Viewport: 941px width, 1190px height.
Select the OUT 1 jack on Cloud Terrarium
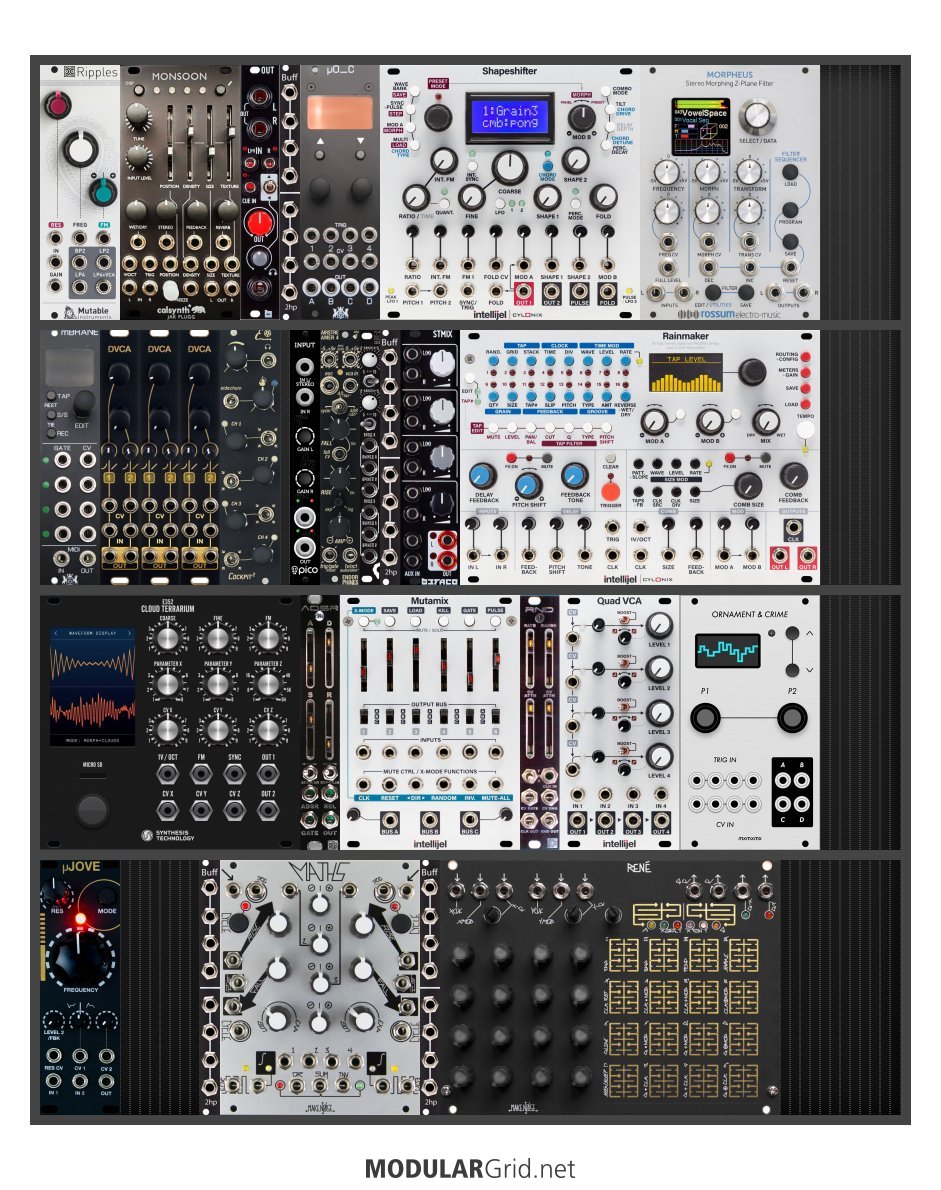click(267, 774)
